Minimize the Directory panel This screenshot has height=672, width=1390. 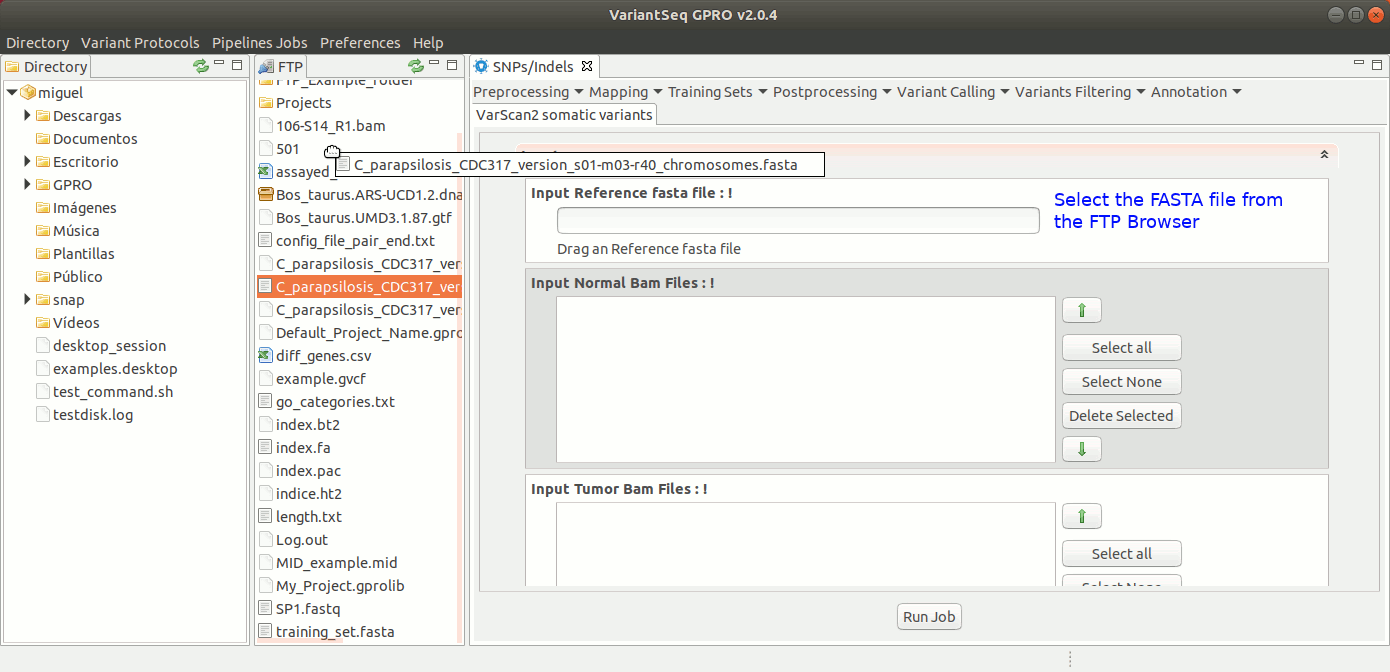pyautogui.click(x=219, y=65)
